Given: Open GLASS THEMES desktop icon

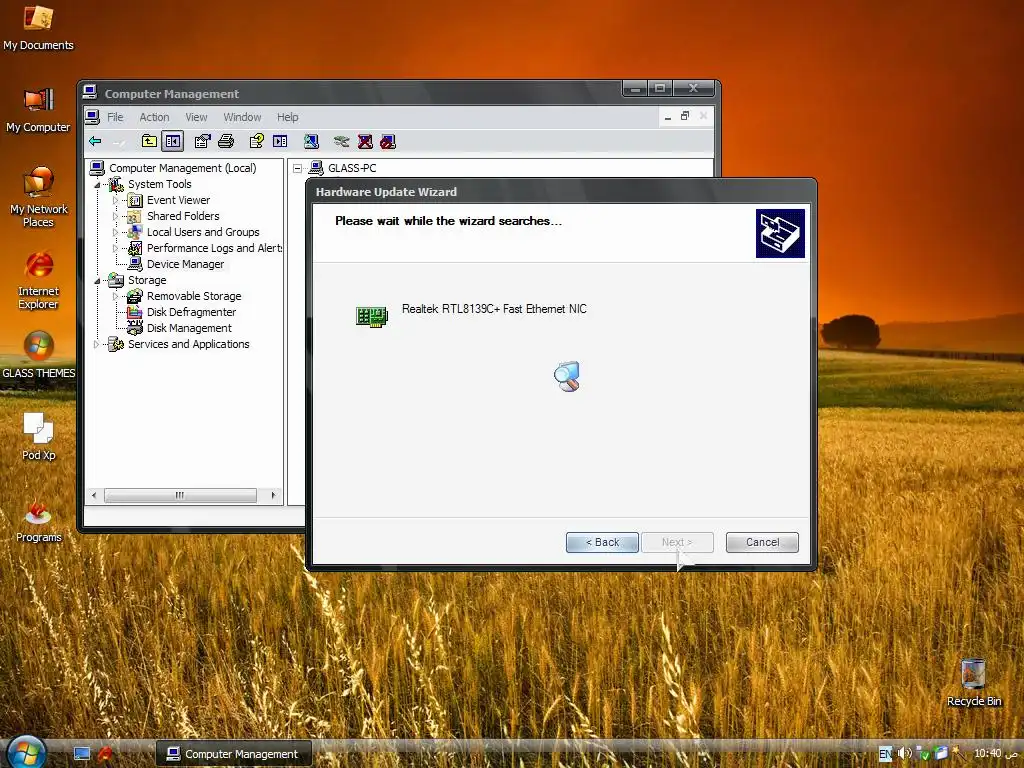Looking at the screenshot, I should tap(38, 355).
